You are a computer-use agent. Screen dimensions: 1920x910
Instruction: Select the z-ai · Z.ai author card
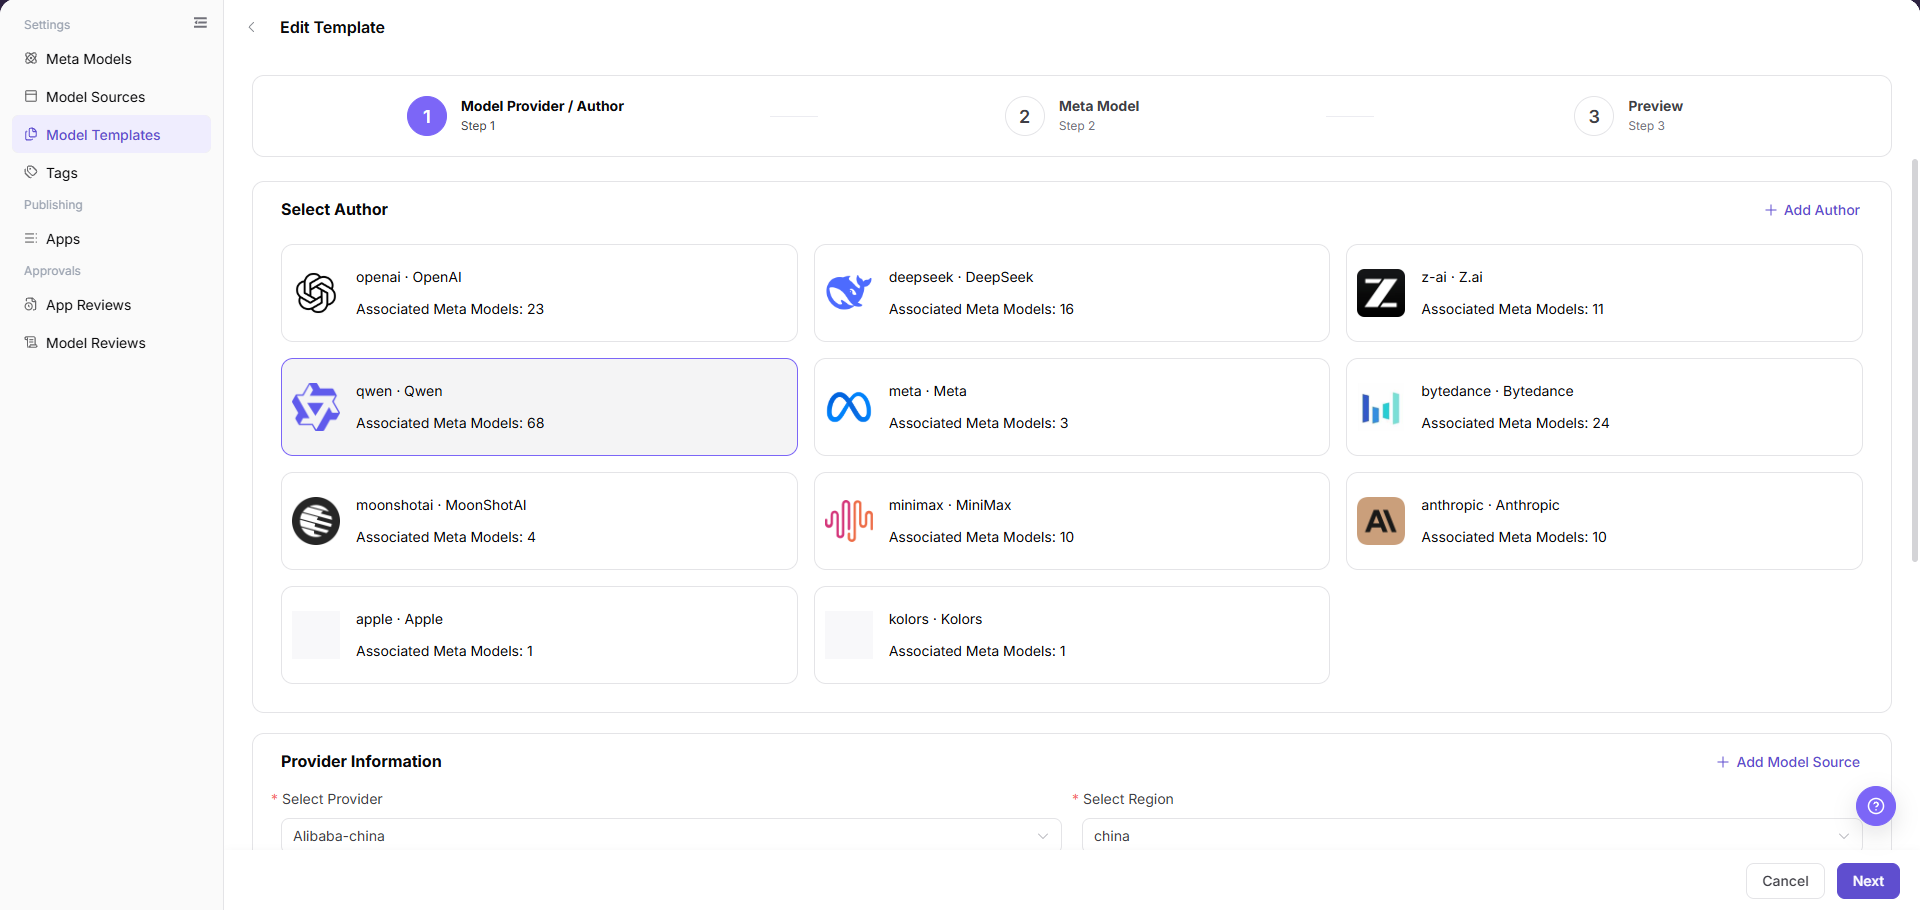(1604, 293)
